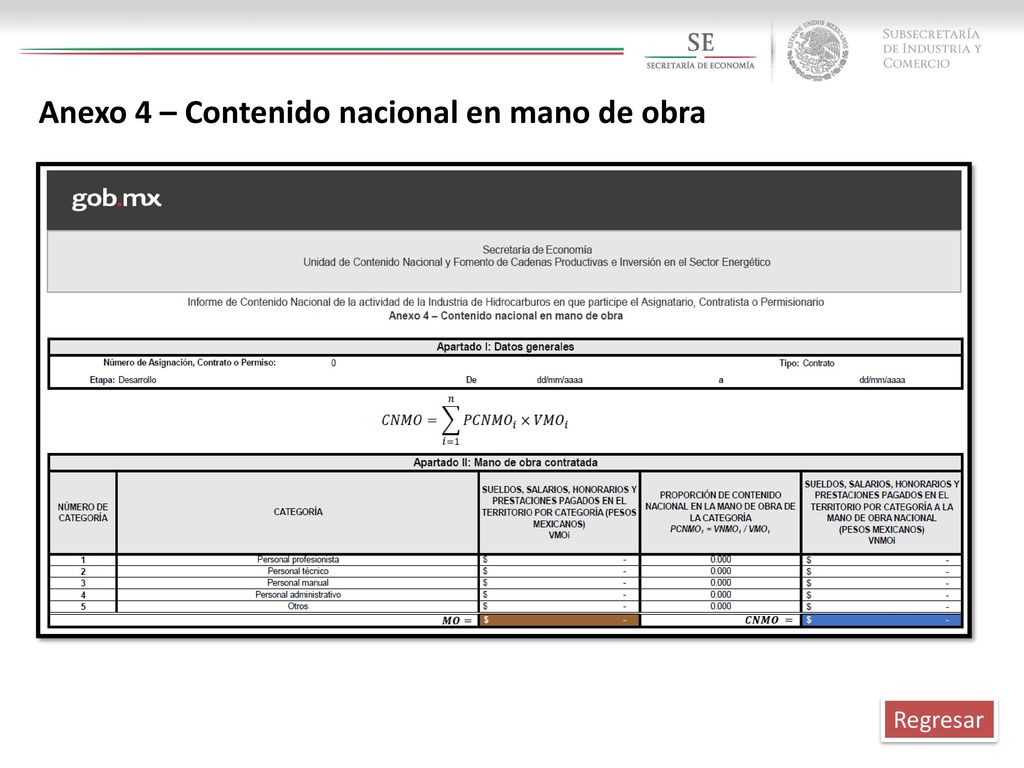
Task: Click the 0.000 proportion for Personal manual
Action: tap(720, 583)
